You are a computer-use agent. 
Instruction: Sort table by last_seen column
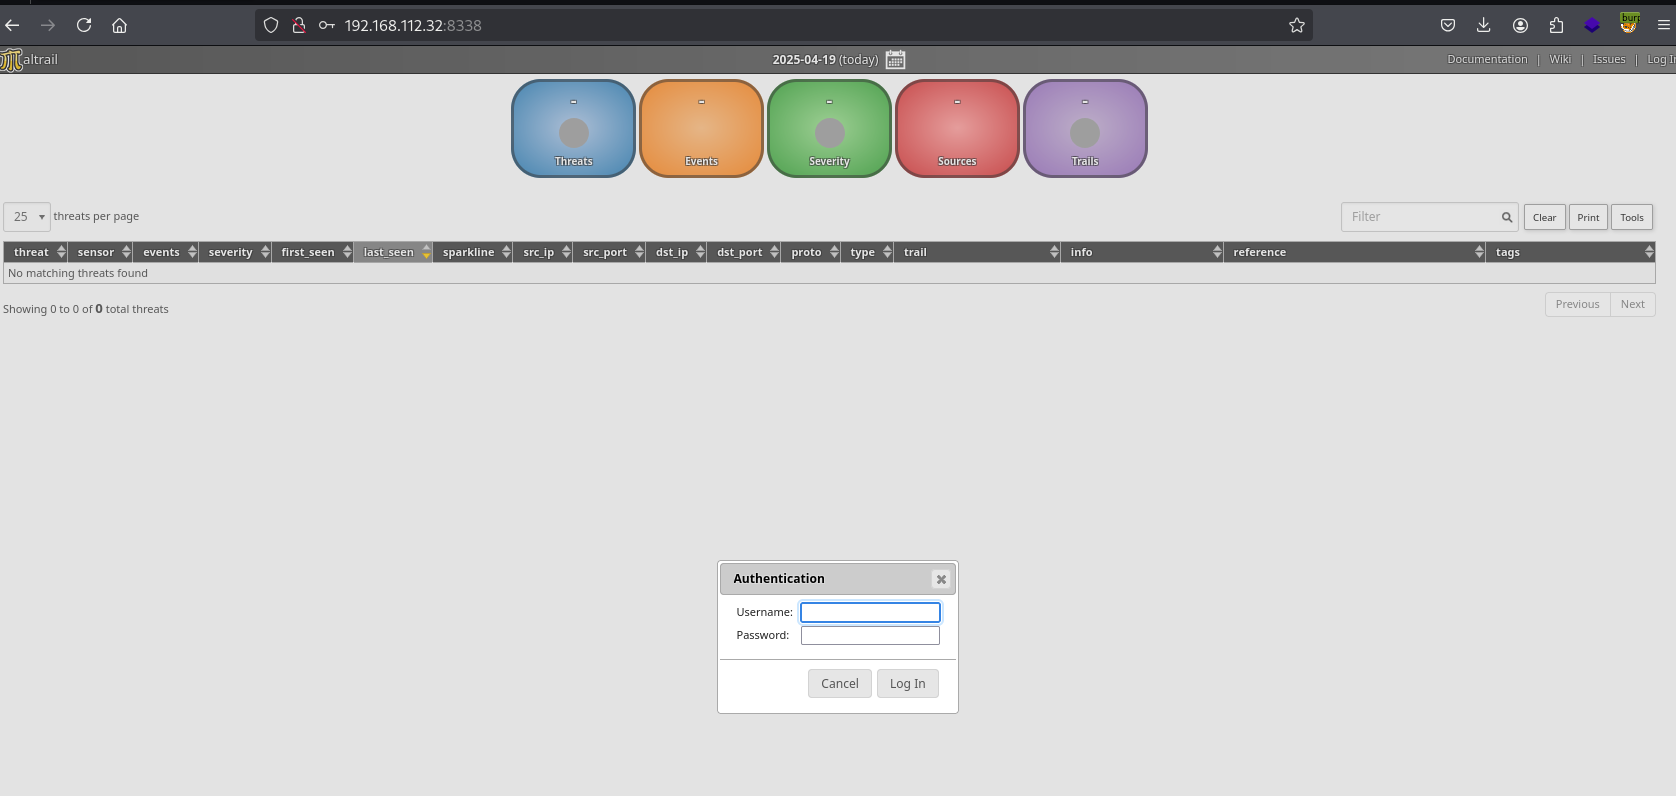point(389,252)
